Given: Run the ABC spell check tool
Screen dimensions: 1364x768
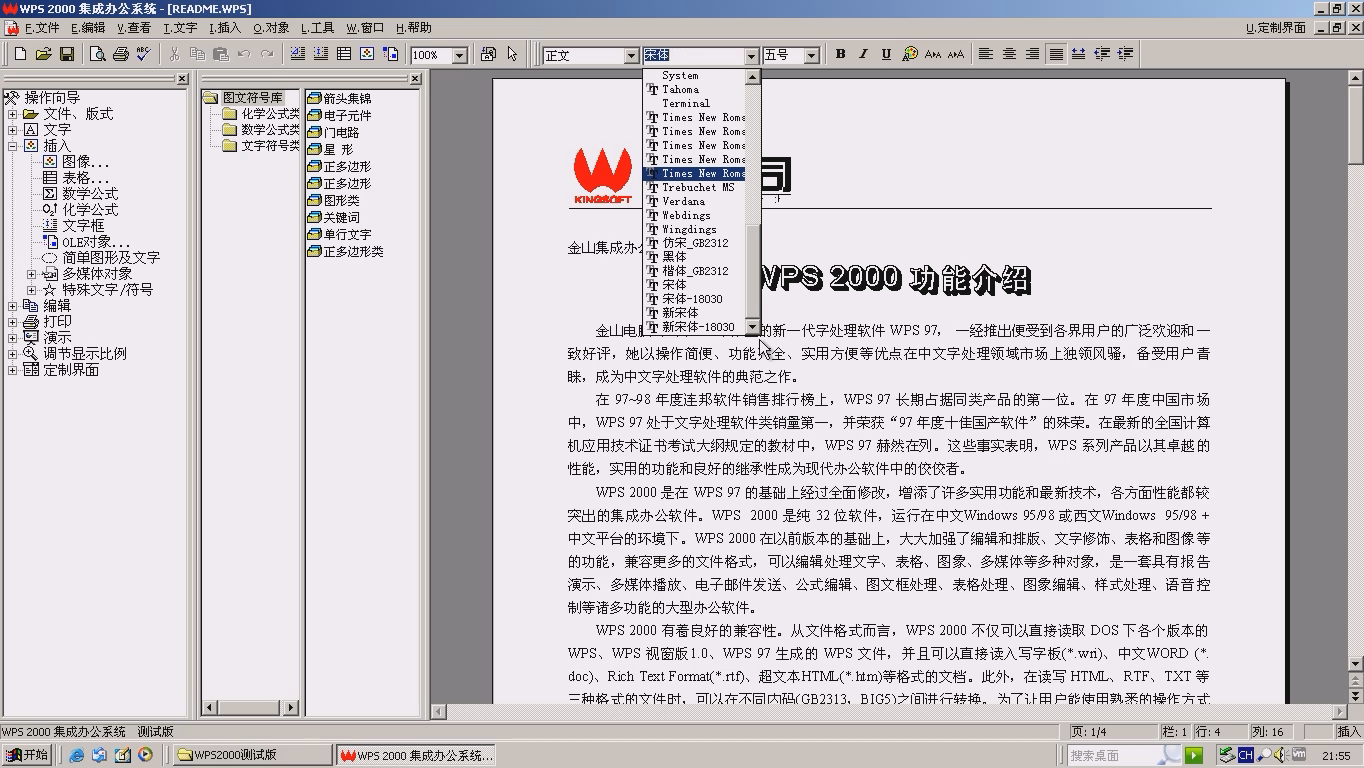Looking at the screenshot, I should pyautogui.click(x=144, y=54).
